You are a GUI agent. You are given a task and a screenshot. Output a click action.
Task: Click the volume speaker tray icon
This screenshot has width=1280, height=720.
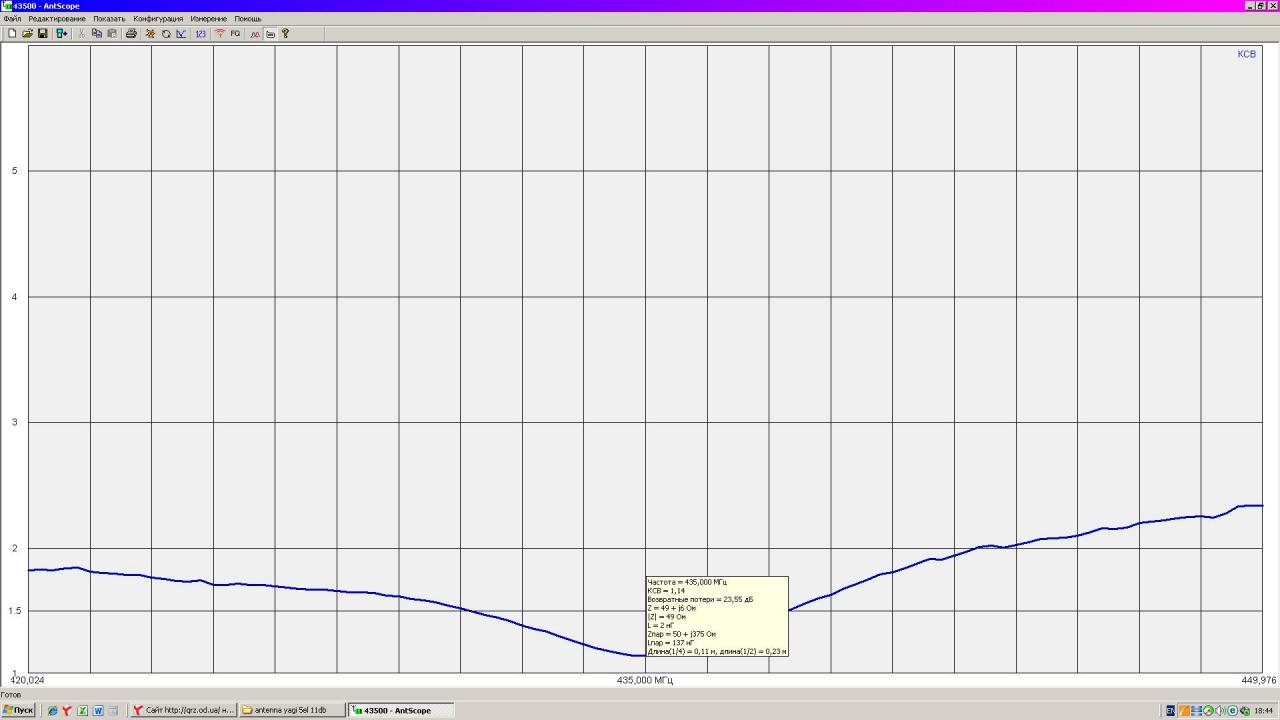1220,711
